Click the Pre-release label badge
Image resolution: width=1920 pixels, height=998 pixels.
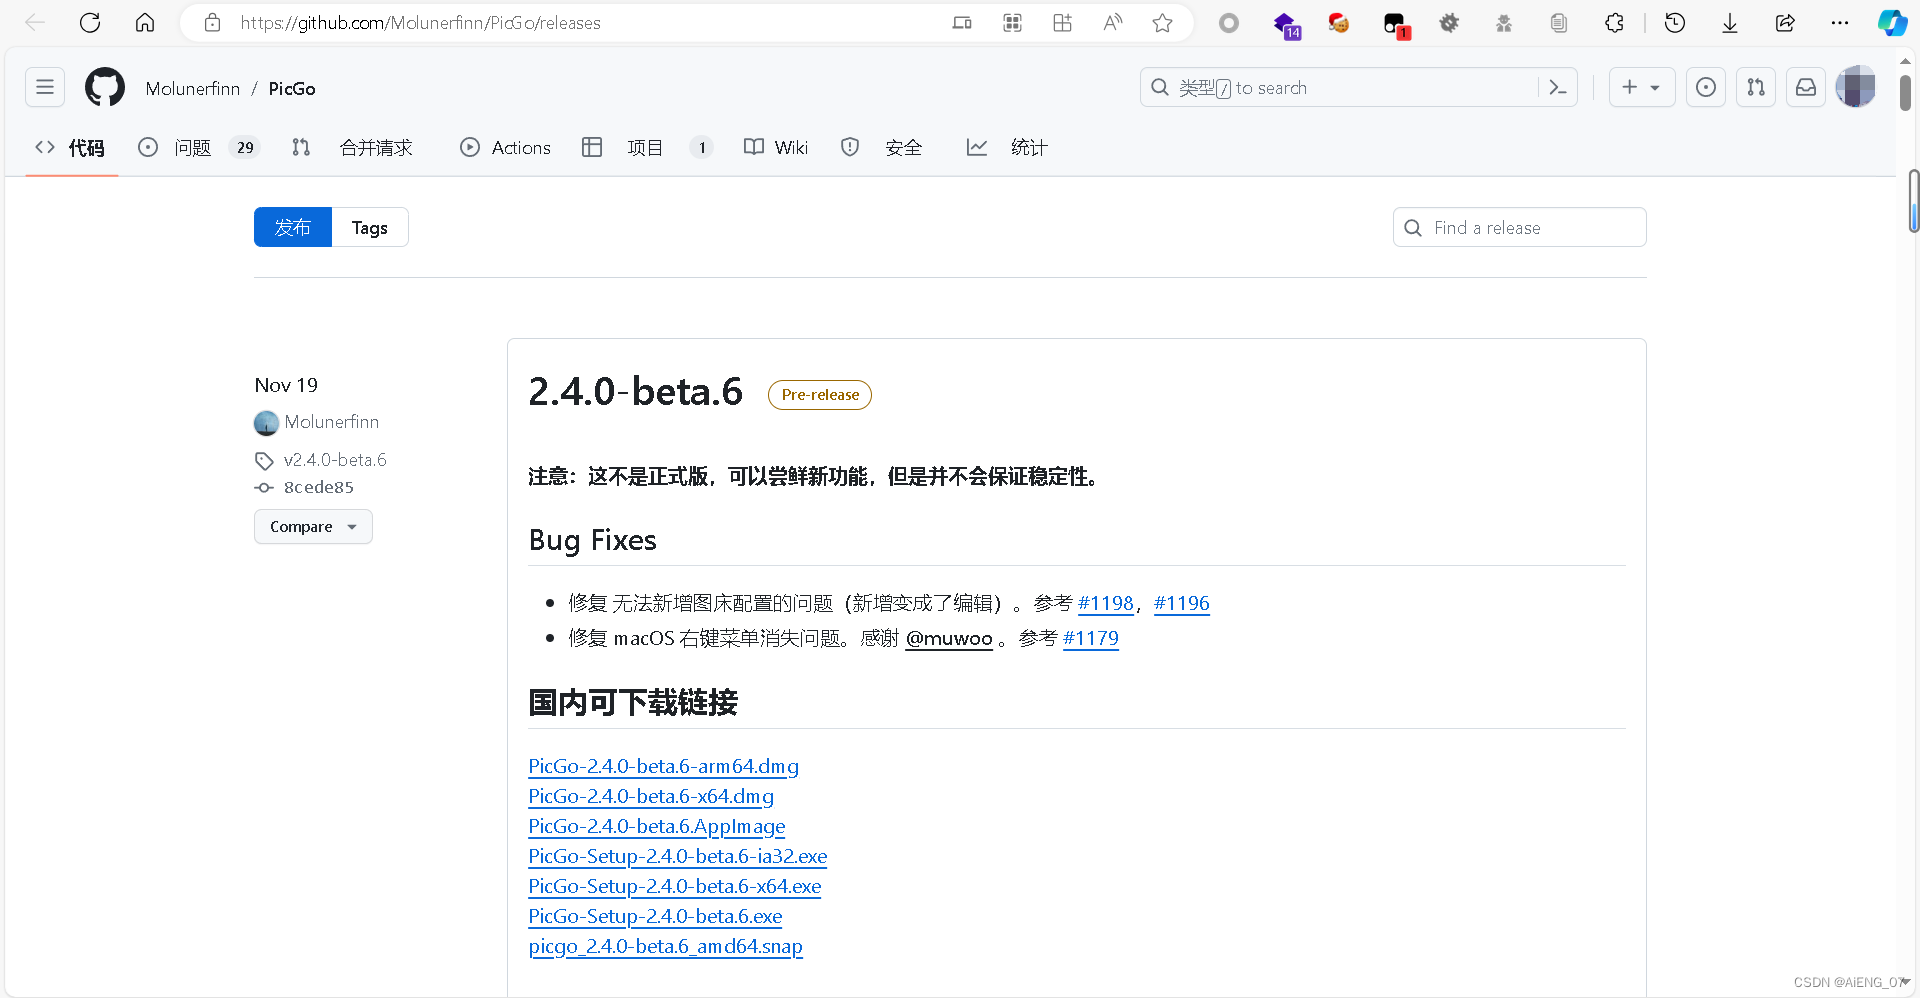pyautogui.click(x=820, y=395)
